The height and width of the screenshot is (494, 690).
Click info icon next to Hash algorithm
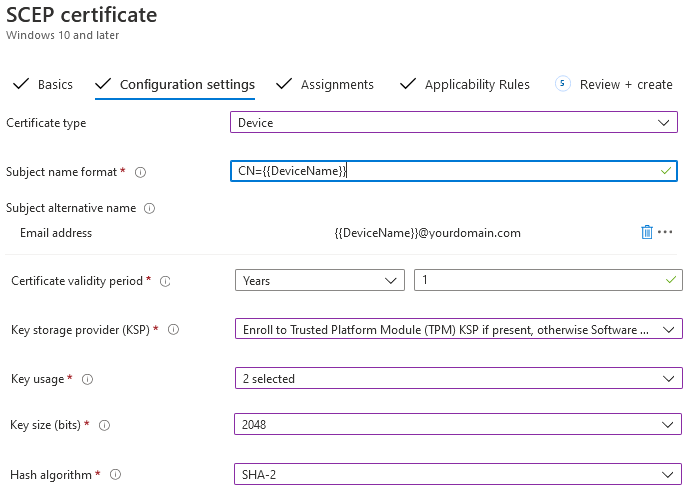click(115, 475)
